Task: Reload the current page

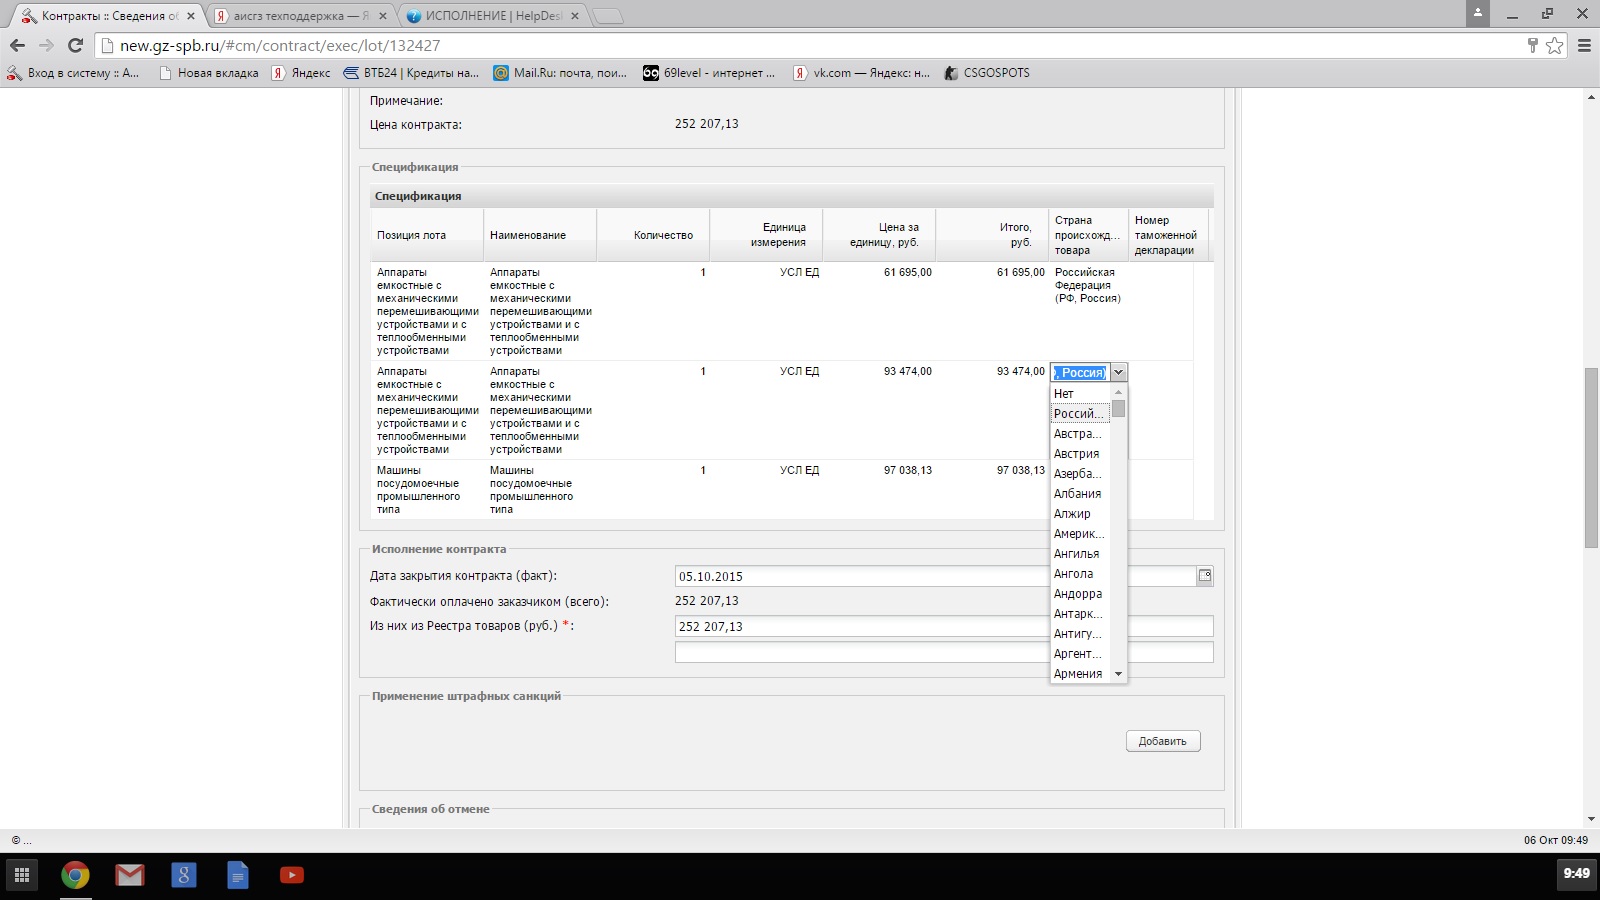Action: [75, 45]
